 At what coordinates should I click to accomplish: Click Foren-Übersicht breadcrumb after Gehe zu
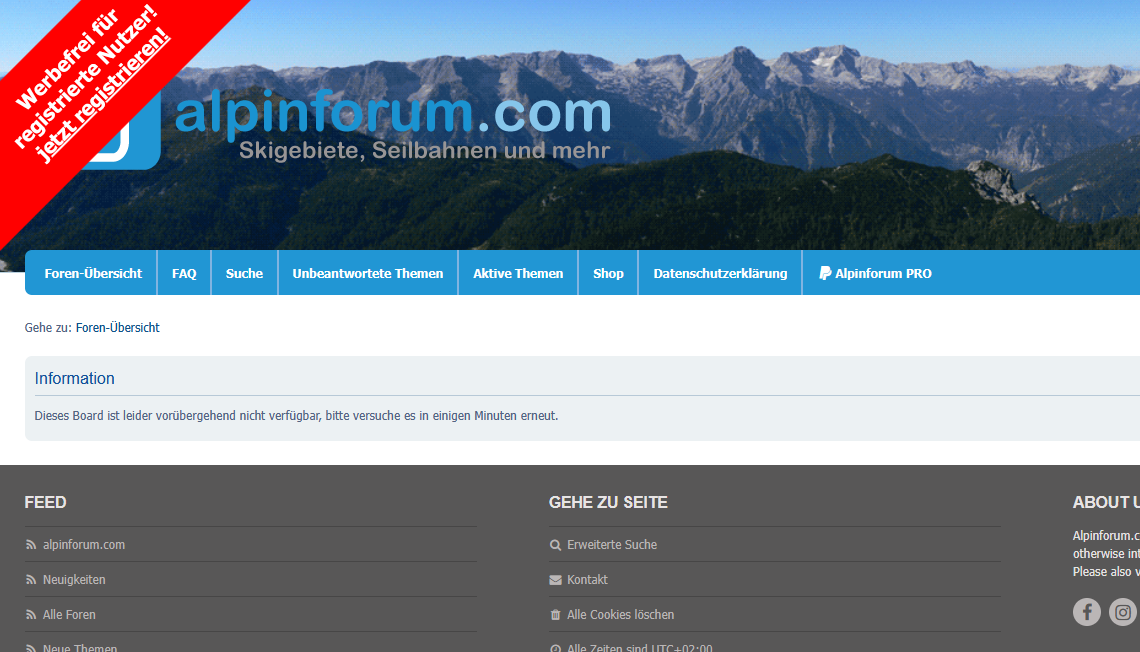point(117,328)
